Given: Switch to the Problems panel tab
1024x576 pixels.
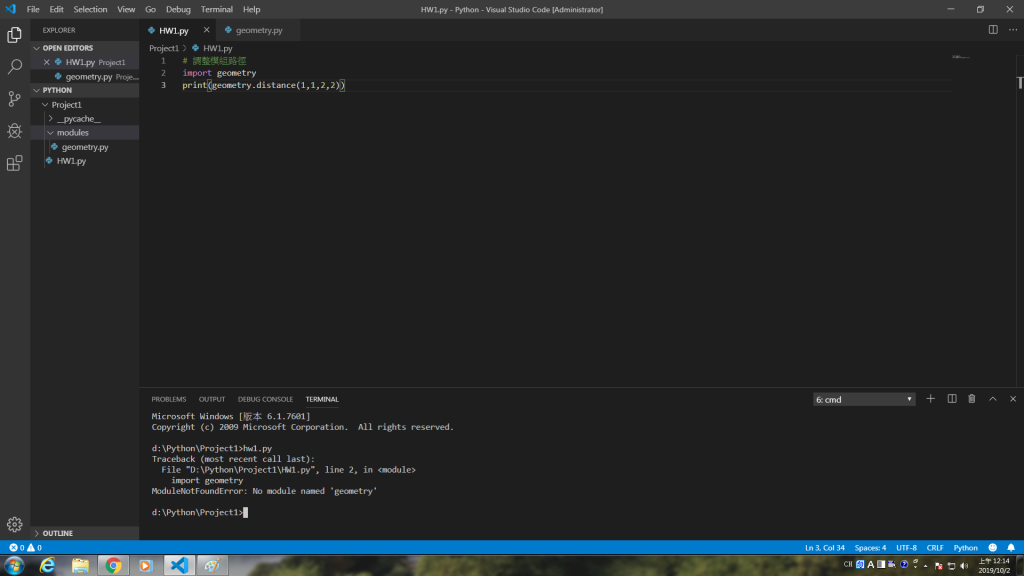Looking at the screenshot, I should pos(168,399).
